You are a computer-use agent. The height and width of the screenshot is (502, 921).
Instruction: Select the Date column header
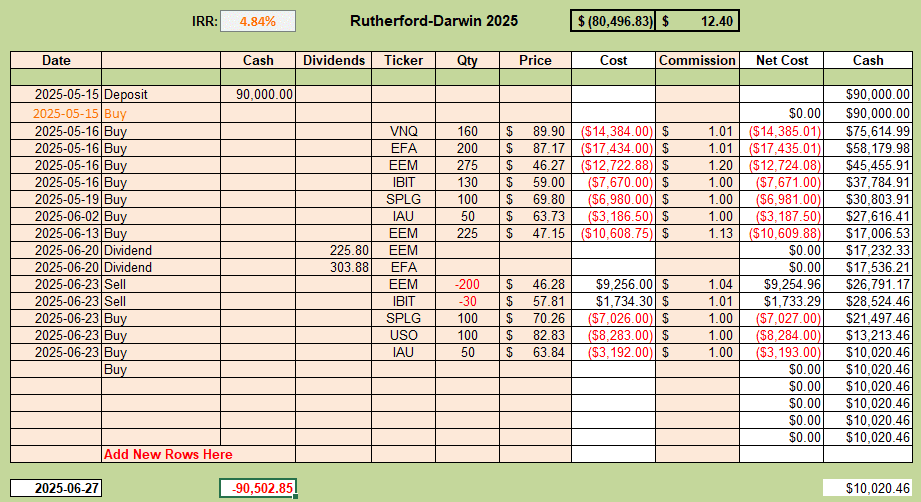tap(56, 60)
